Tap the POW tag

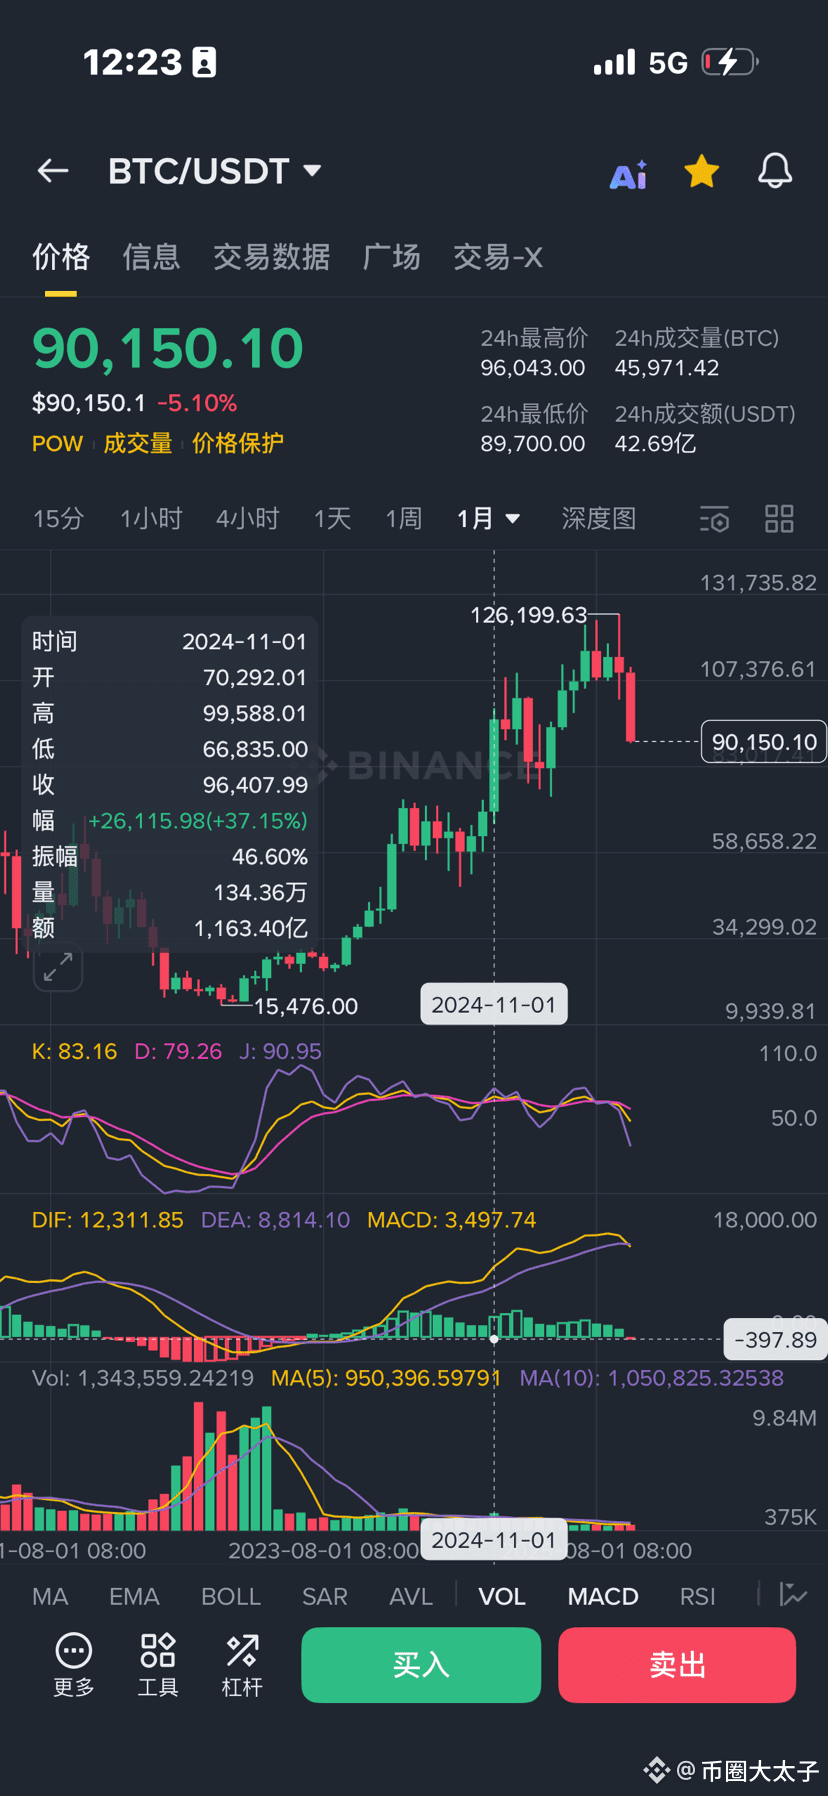click(x=57, y=443)
